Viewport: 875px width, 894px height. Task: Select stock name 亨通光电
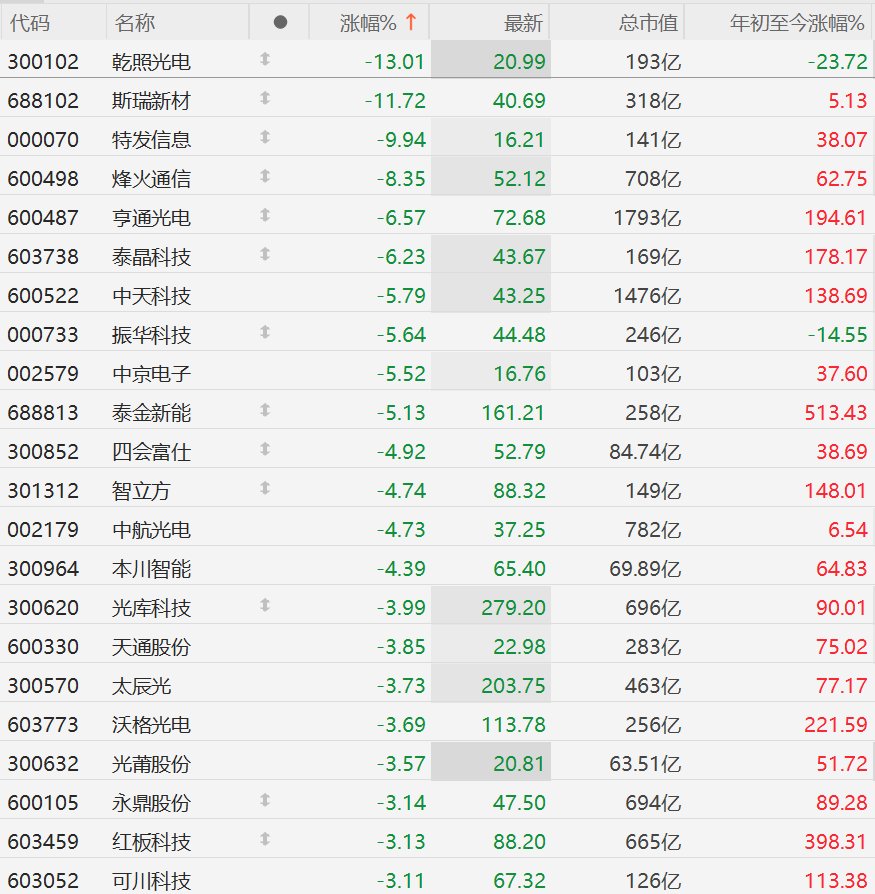[x=151, y=218]
